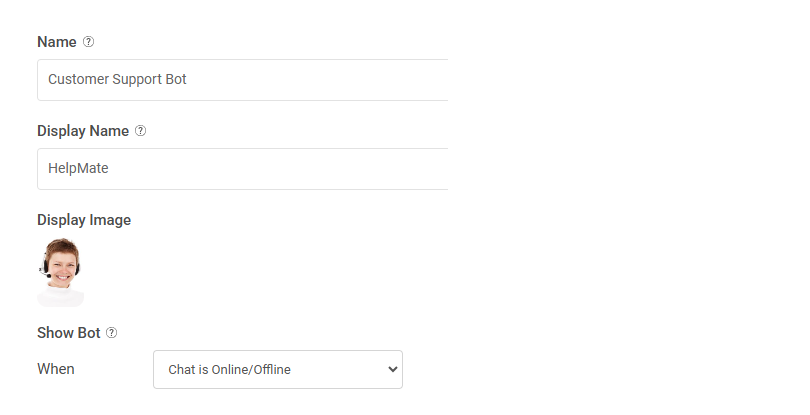Click the arrow on the When selector

(x=391, y=369)
